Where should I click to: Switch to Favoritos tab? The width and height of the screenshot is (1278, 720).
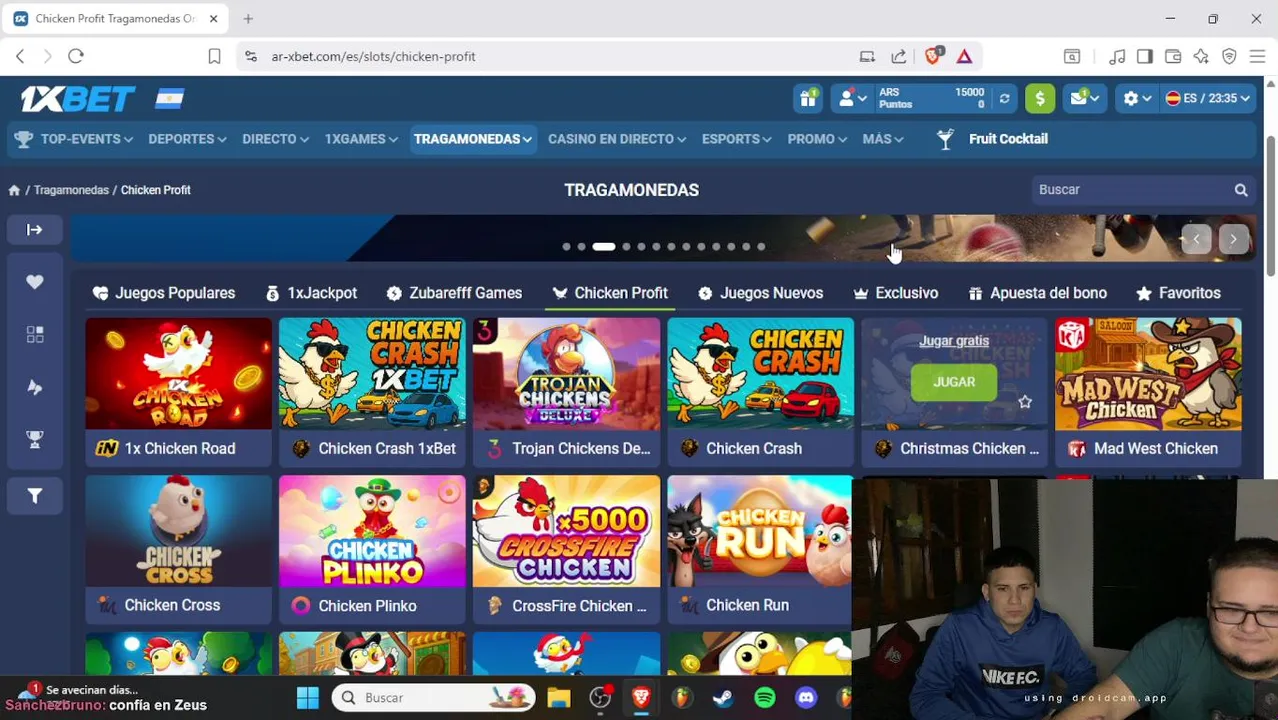tap(1178, 293)
